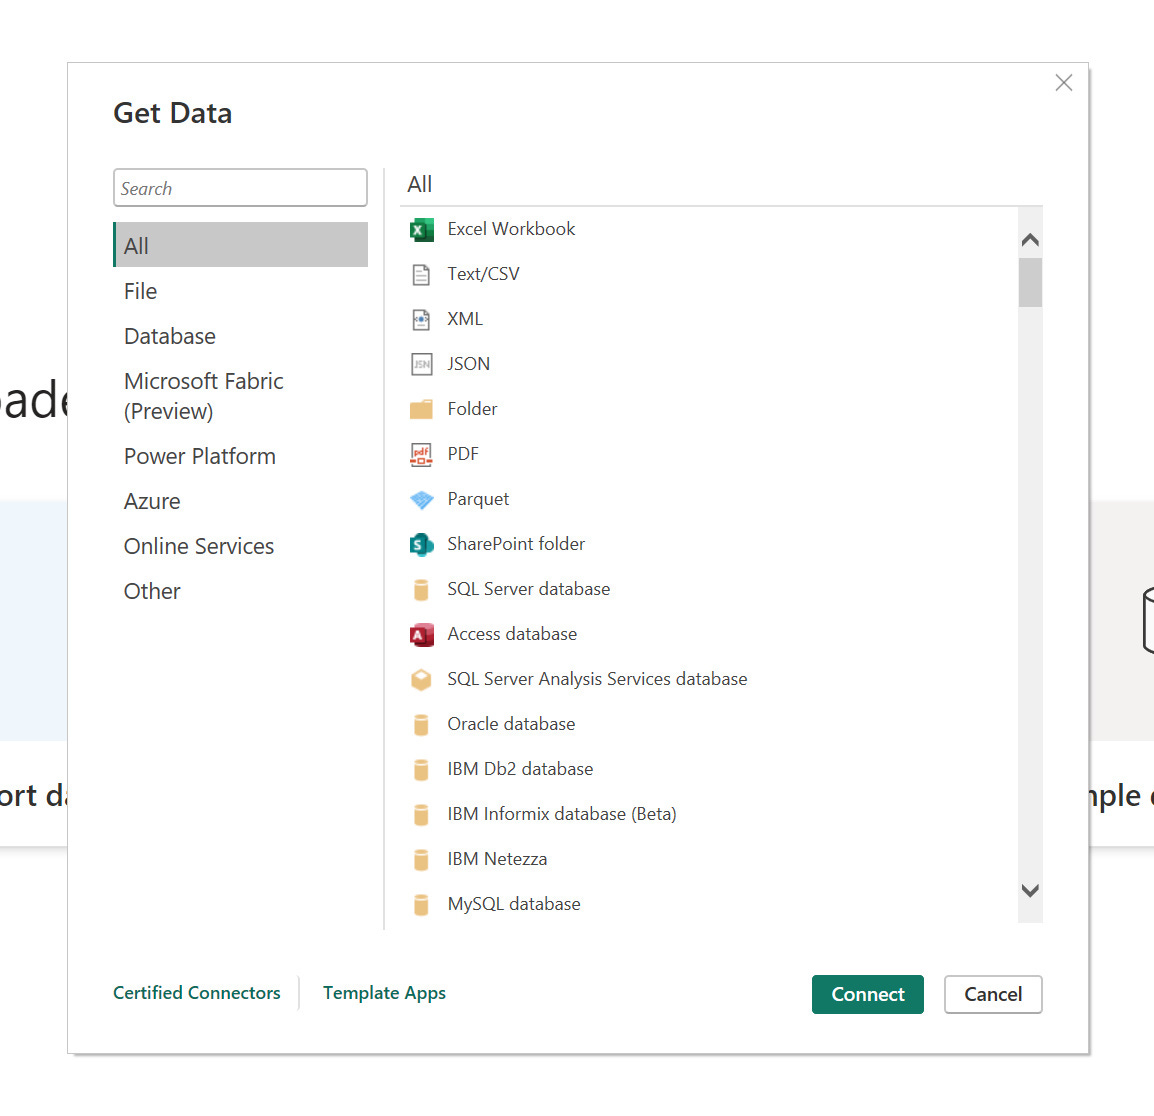Select SQL Server Analysis Services database text
This screenshot has height=1116, width=1154.
click(x=597, y=679)
